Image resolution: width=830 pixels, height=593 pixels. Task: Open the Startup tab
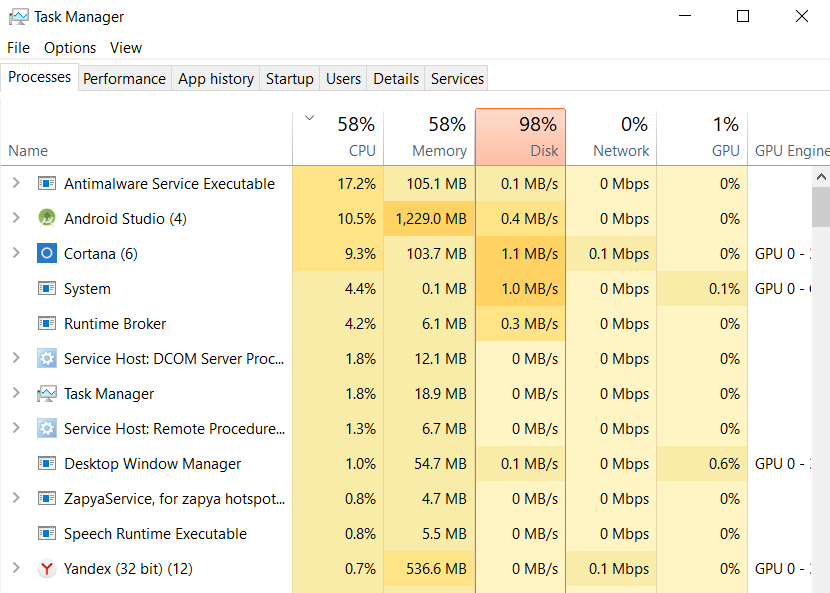click(x=289, y=79)
